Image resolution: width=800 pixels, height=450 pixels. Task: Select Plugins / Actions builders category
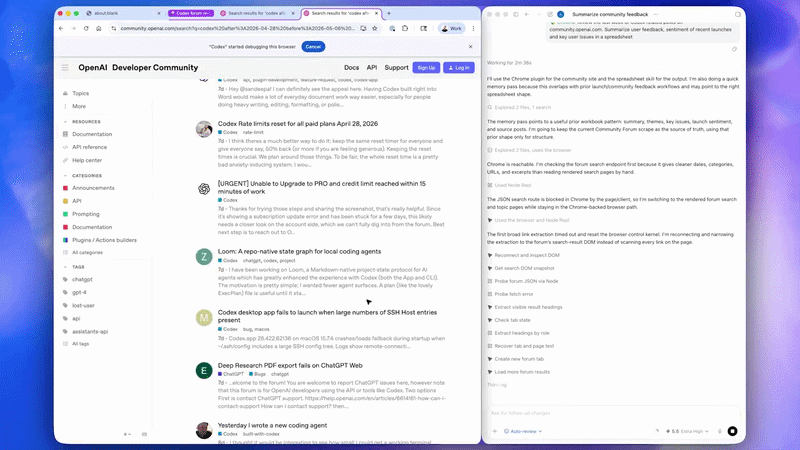(104, 240)
